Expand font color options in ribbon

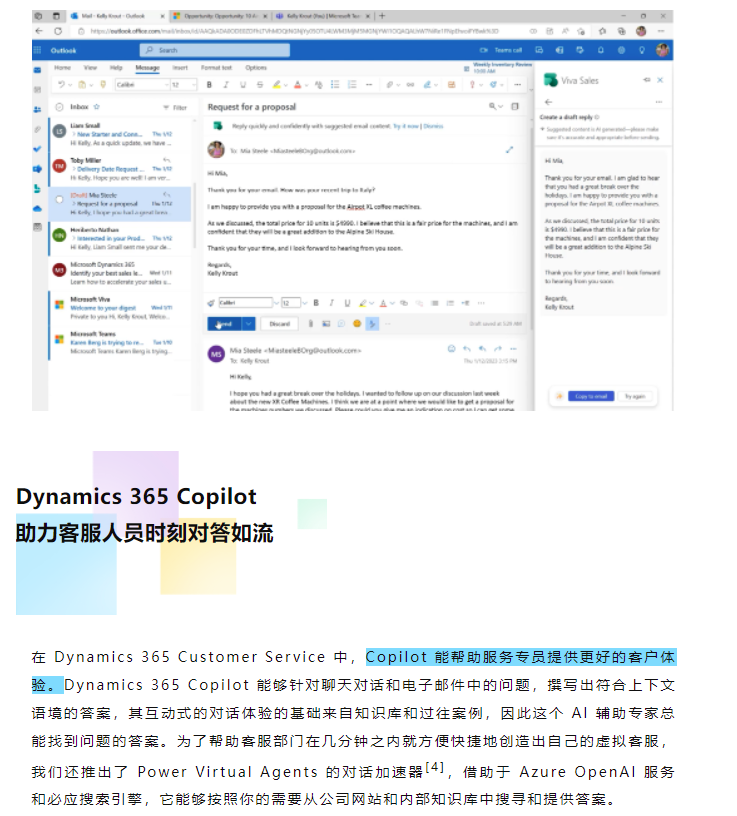point(307,85)
